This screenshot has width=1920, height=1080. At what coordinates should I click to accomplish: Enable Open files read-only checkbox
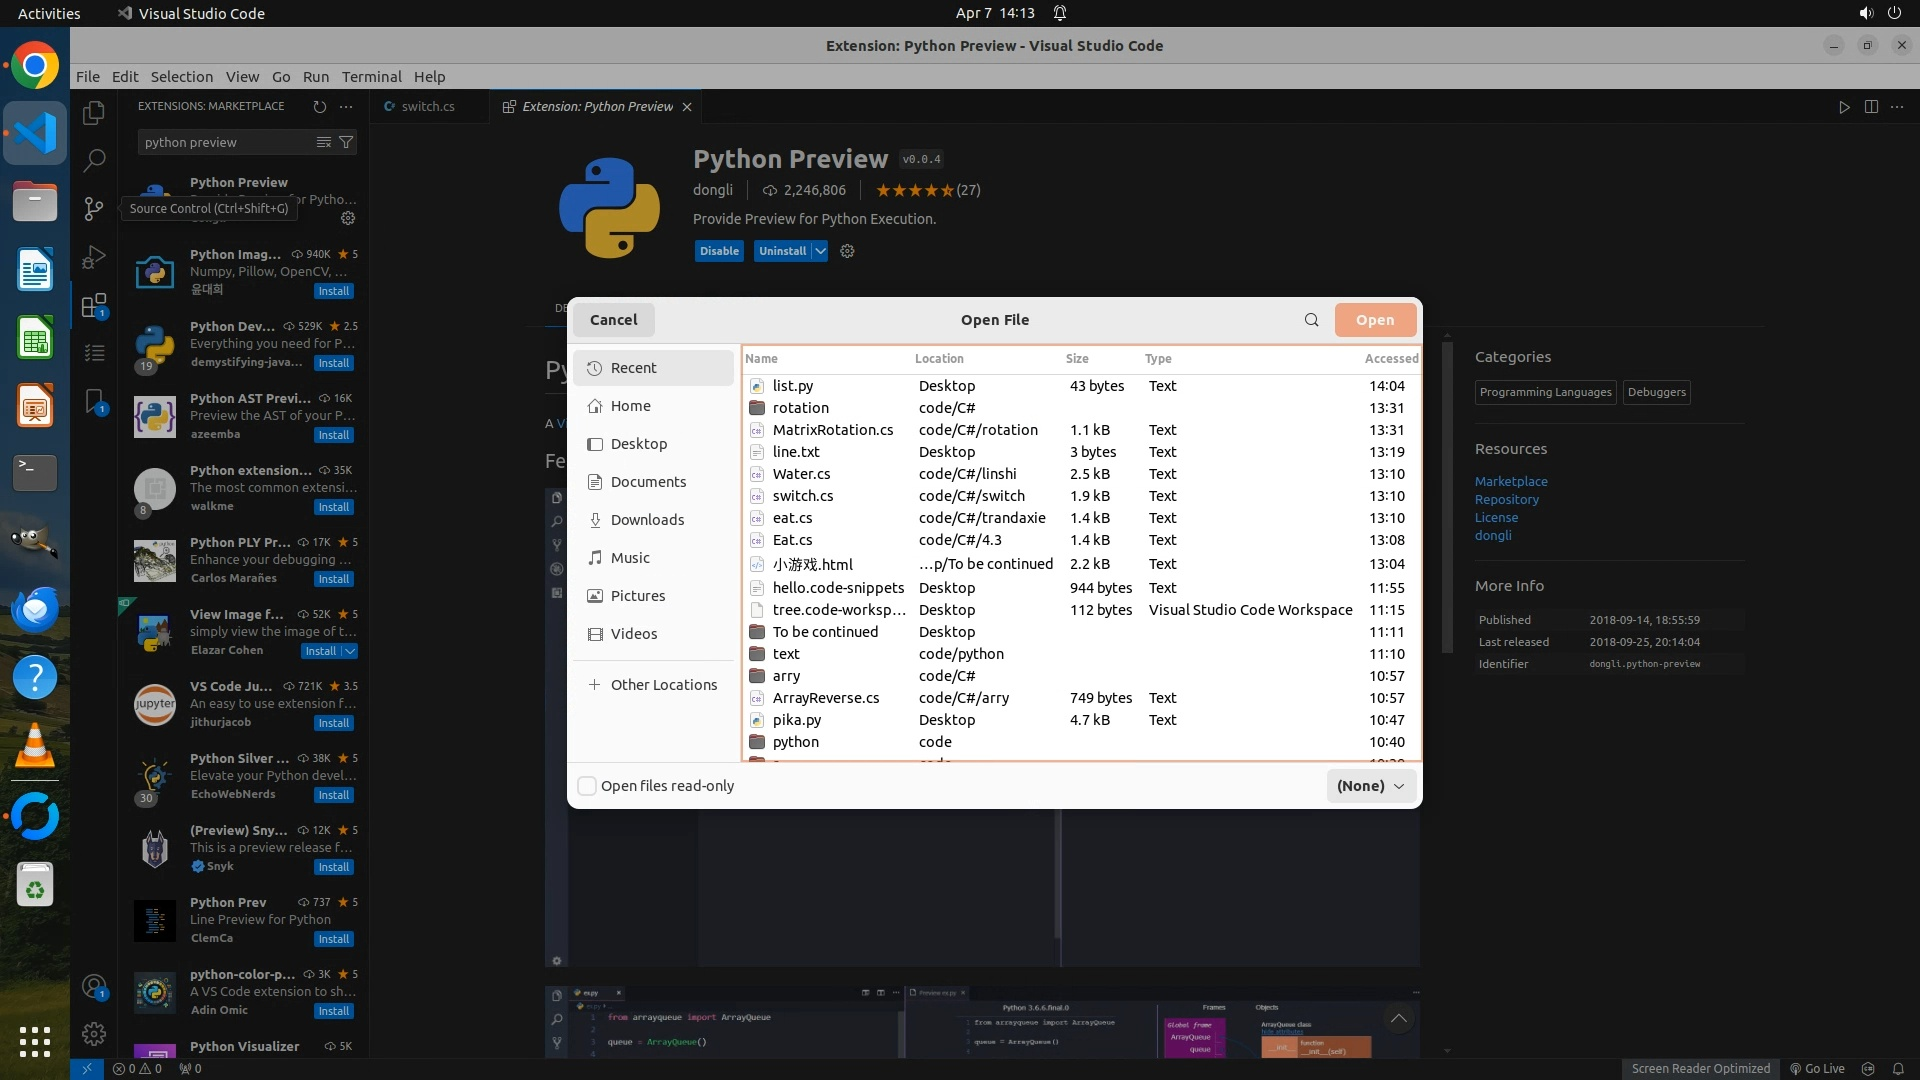(x=588, y=786)
